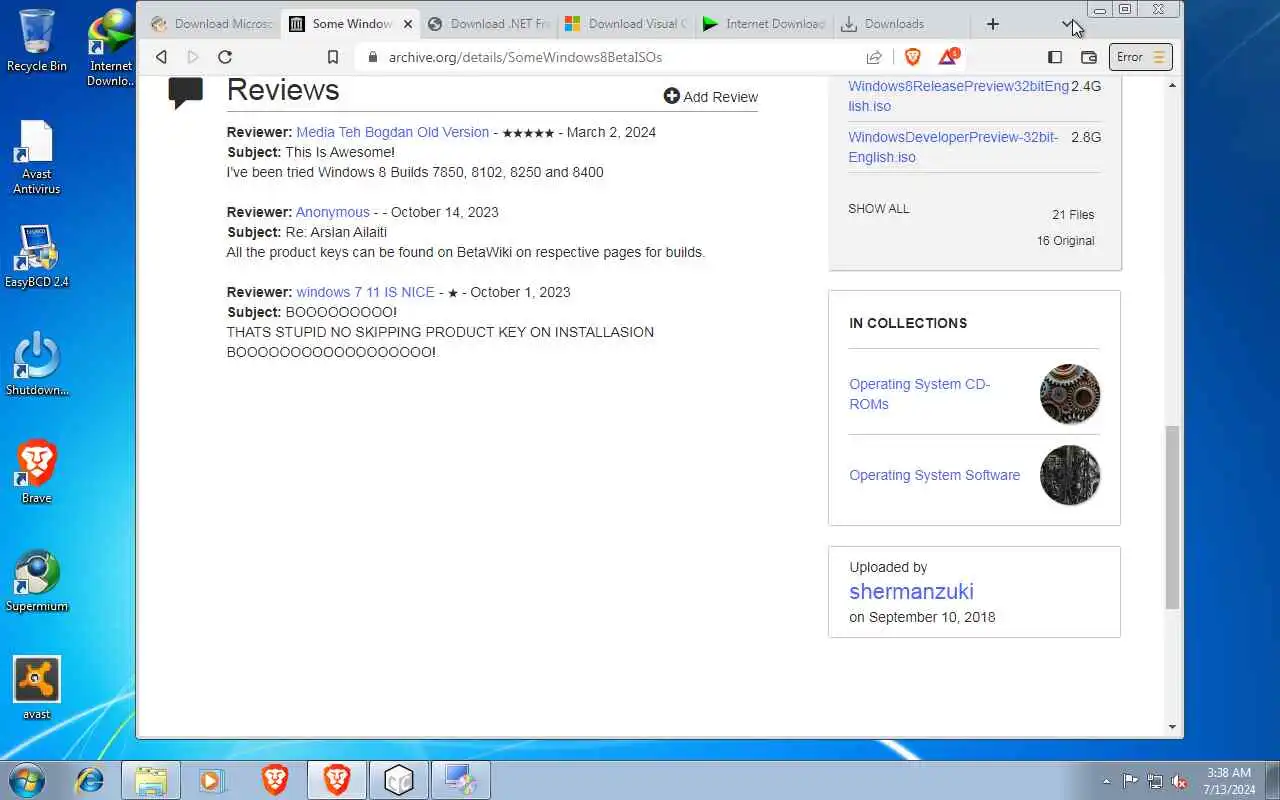This screenshot has width=1280, height=800.
Task: Open reviewer Media Teh Bogdan Old Version
Action: pos(392,132)
